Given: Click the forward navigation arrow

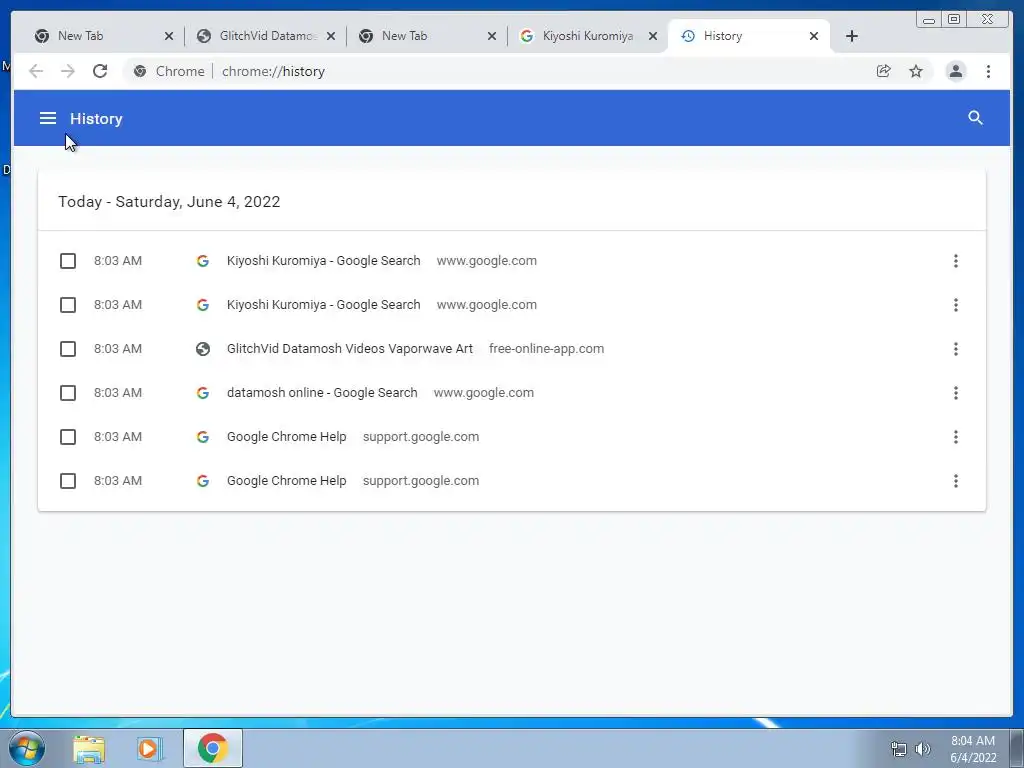Looking at the screenshot, I should [x=68, y=71].
